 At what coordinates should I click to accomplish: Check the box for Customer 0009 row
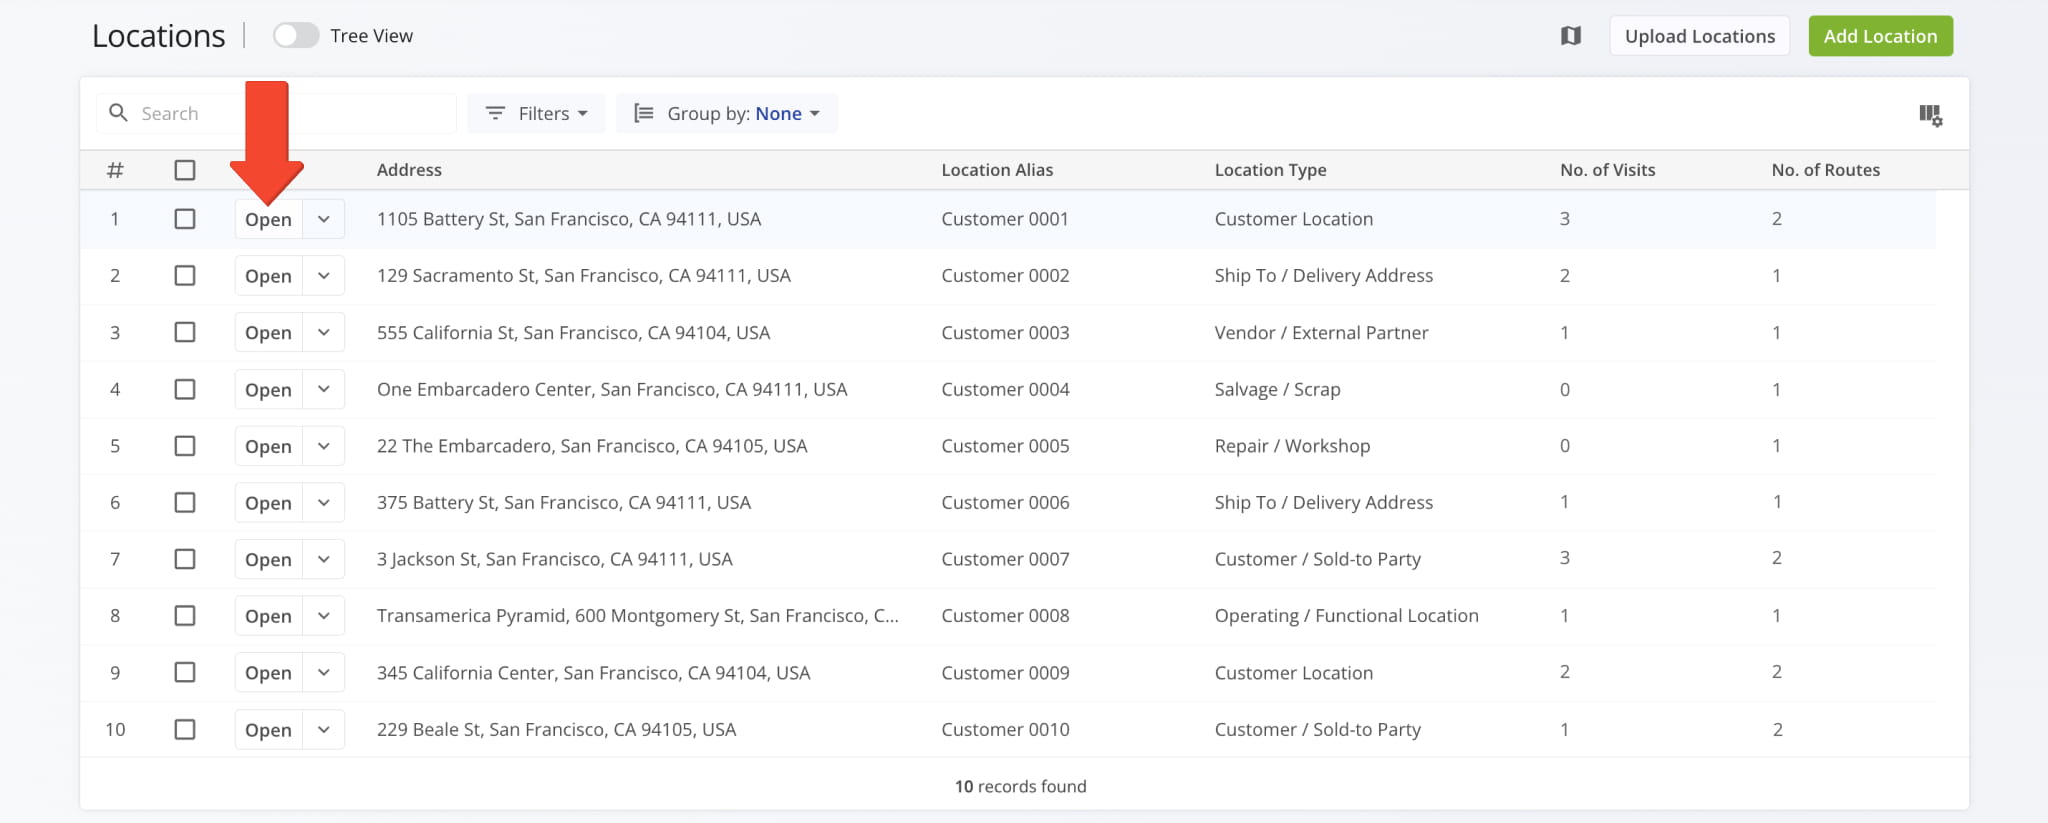click(185, 672)
